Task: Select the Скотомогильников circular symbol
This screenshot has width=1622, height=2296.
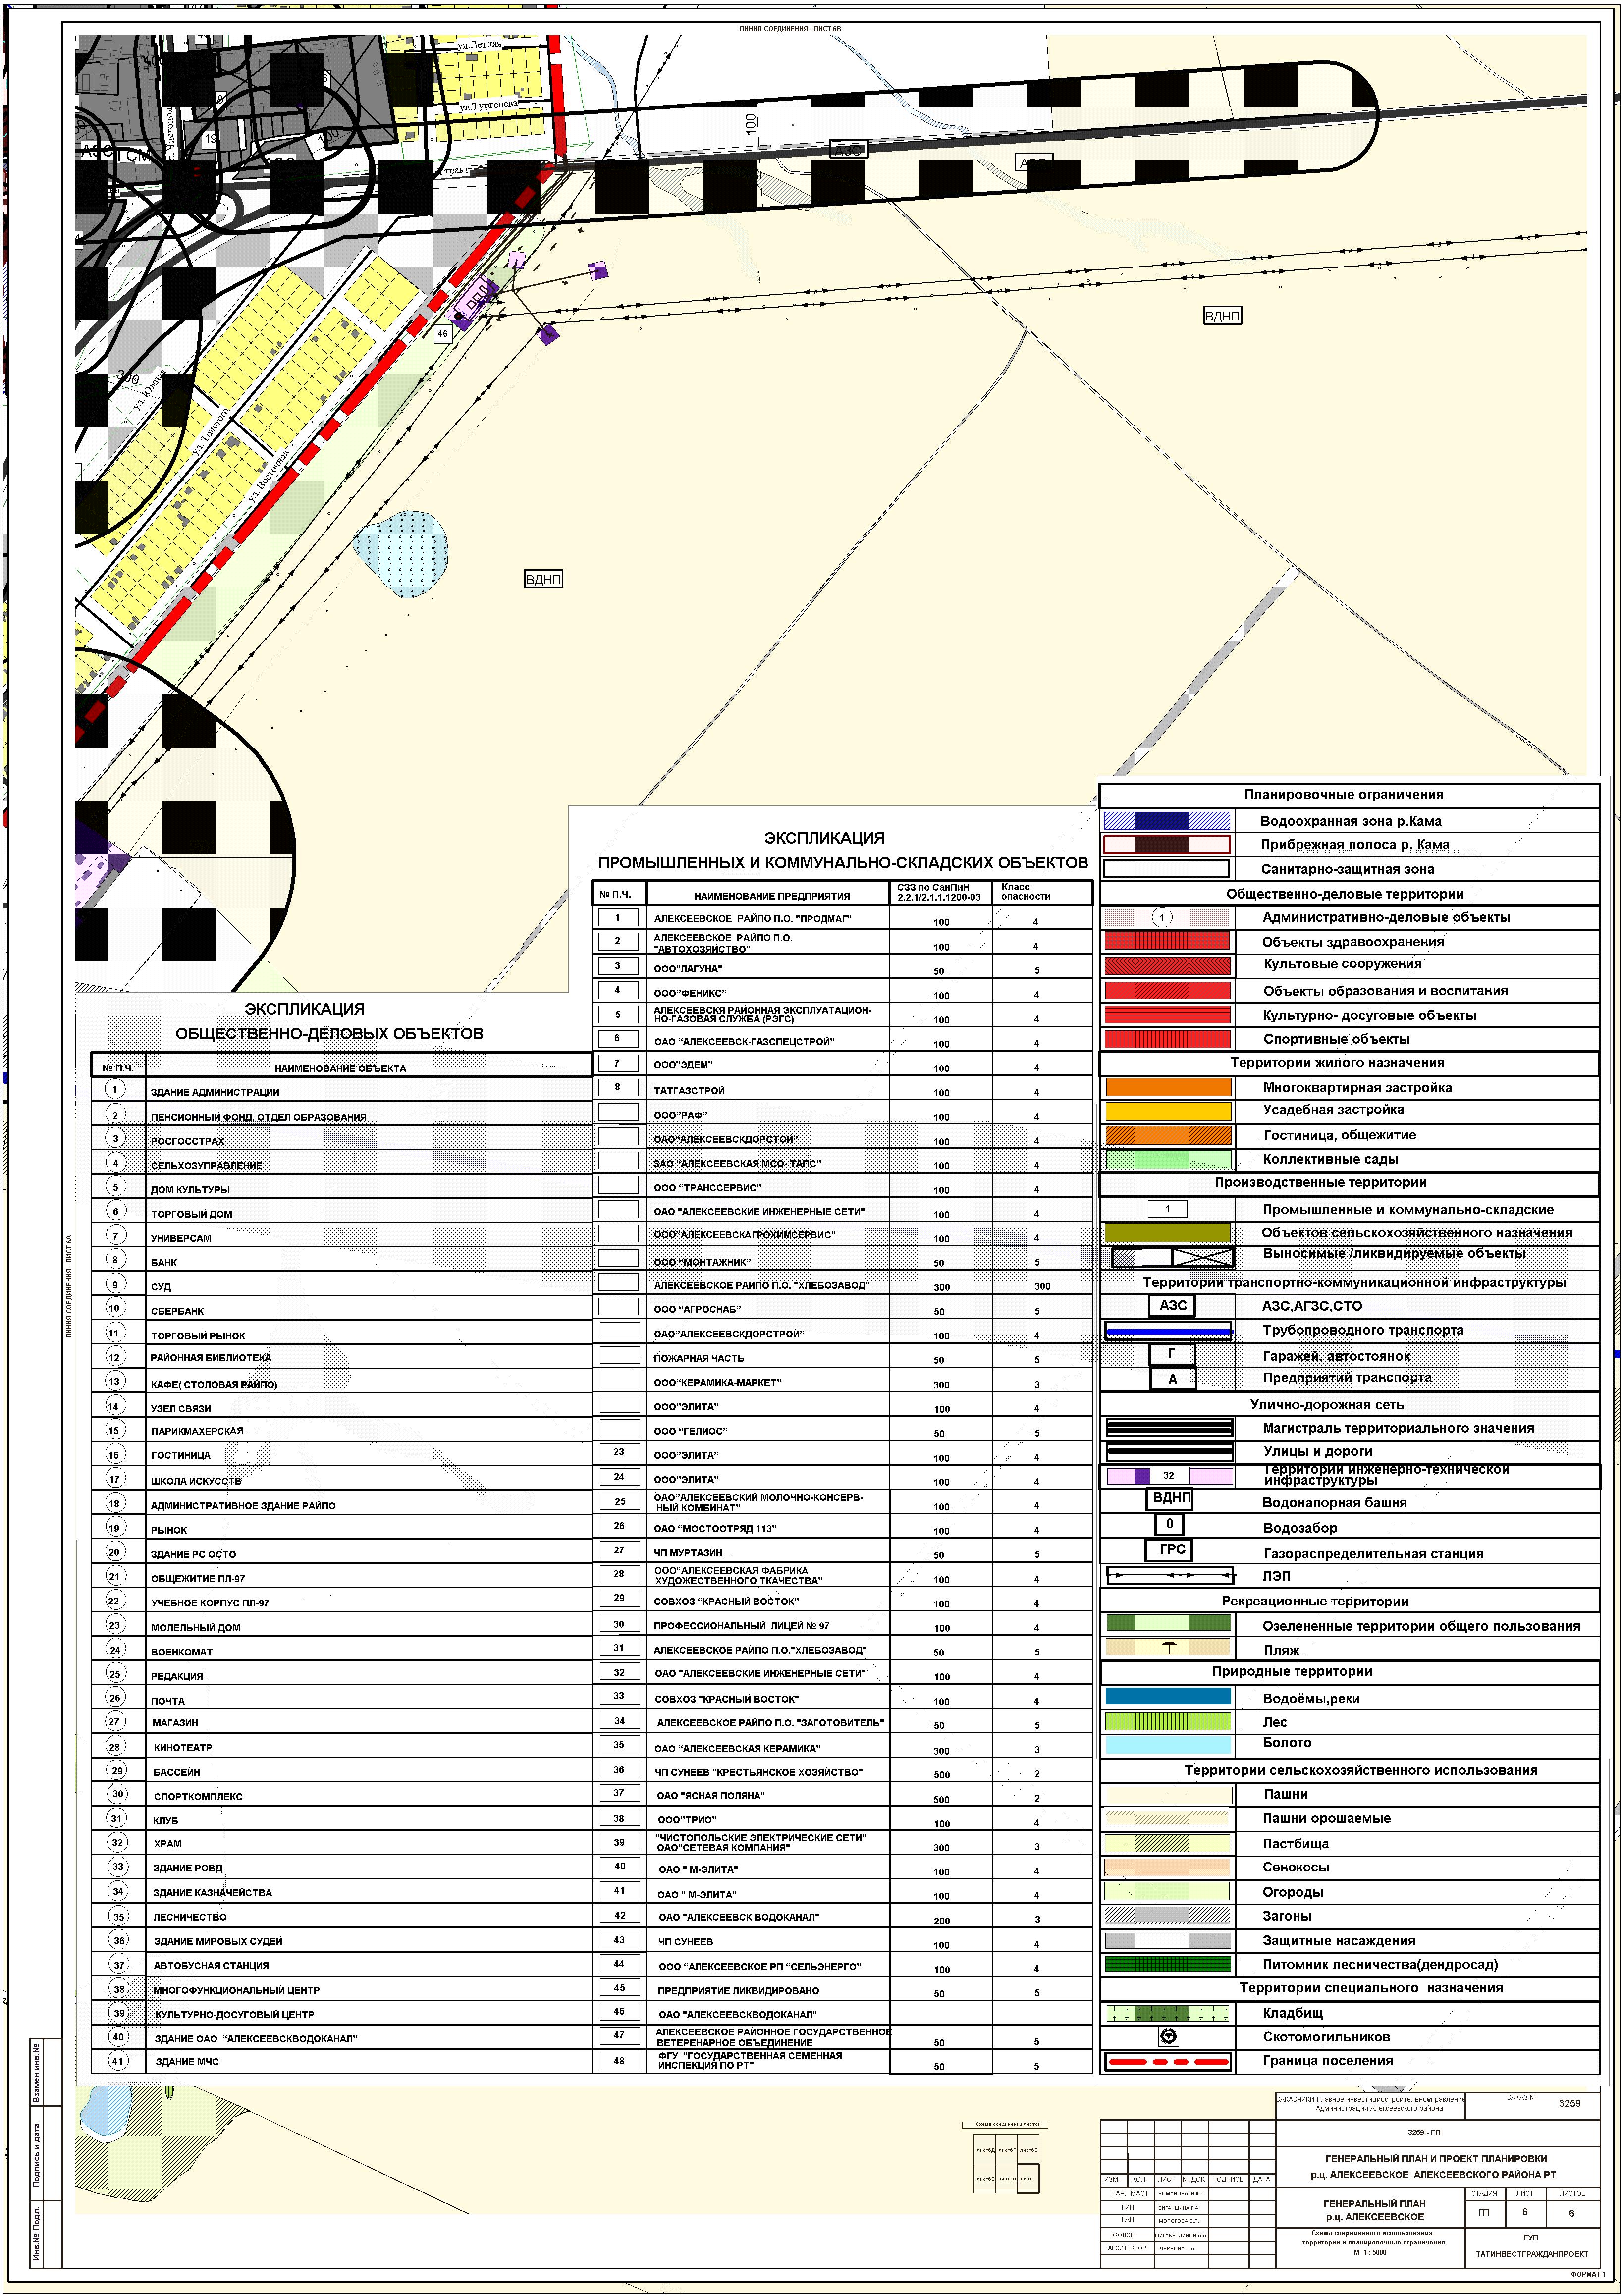Action: point(1167,2036)
